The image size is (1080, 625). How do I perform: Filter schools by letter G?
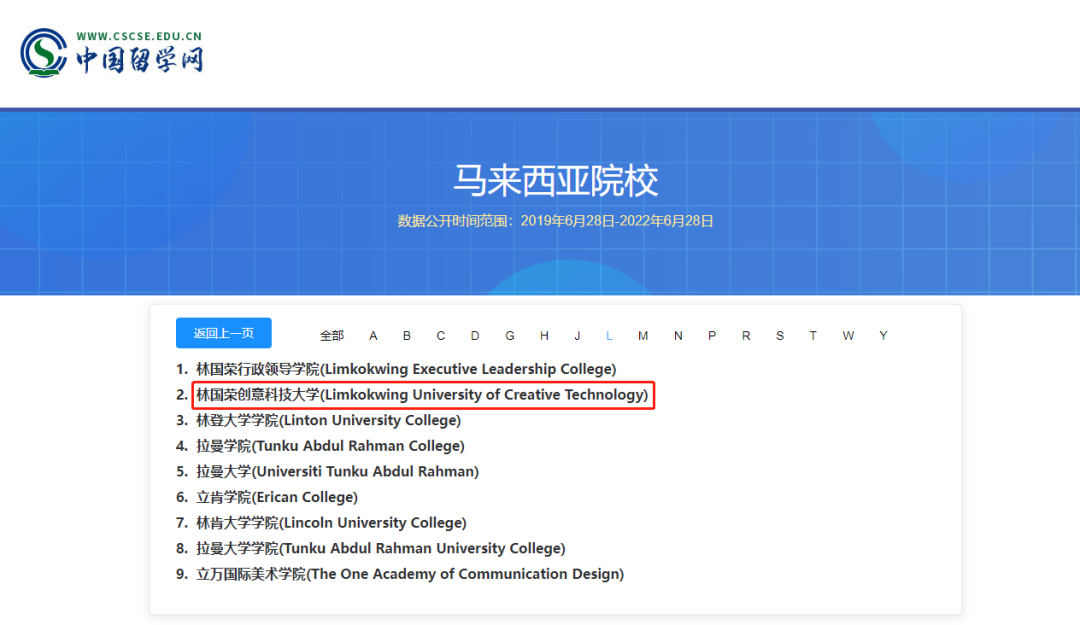click(x=510, y=336)
